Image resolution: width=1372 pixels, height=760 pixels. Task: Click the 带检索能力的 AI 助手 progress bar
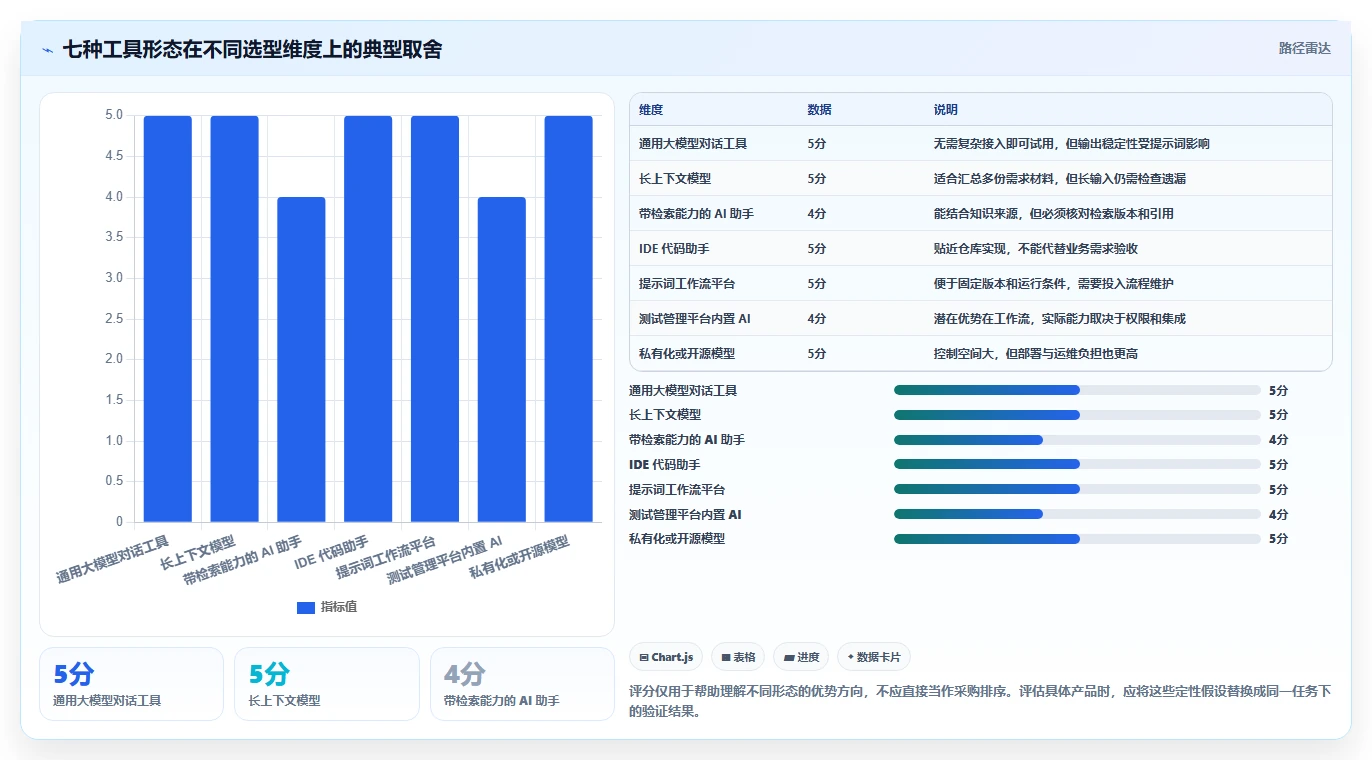coord(1077,440)
